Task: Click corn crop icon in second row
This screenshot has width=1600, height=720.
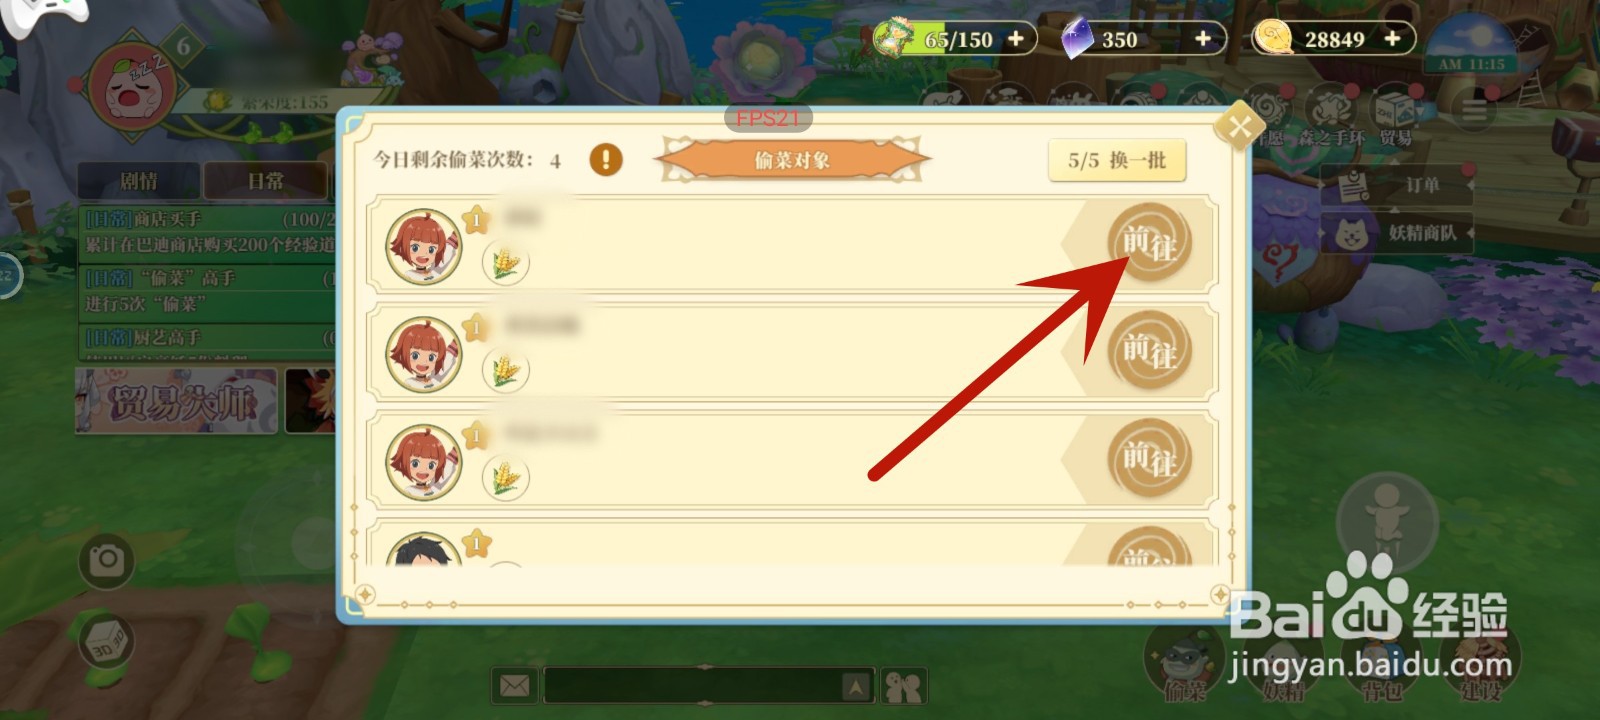Action: pyautogui.click(x=505, y=371)
